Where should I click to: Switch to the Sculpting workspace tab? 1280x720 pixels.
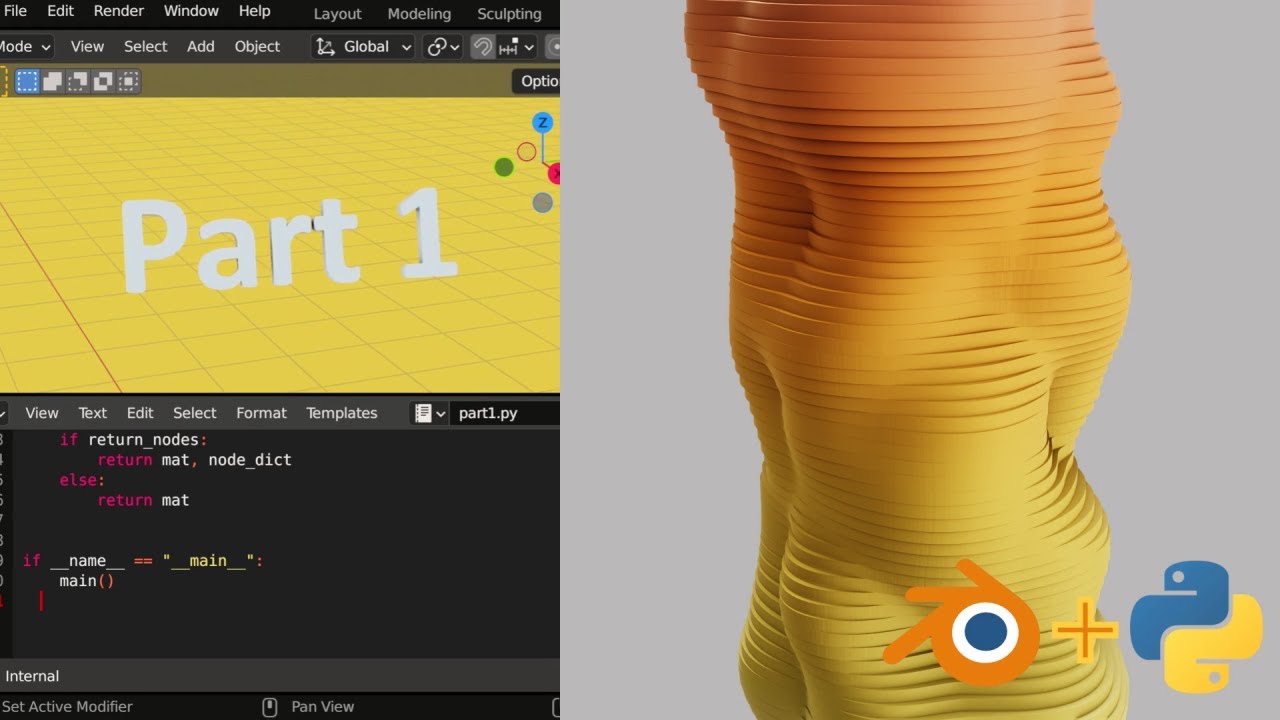coord(508,13)
